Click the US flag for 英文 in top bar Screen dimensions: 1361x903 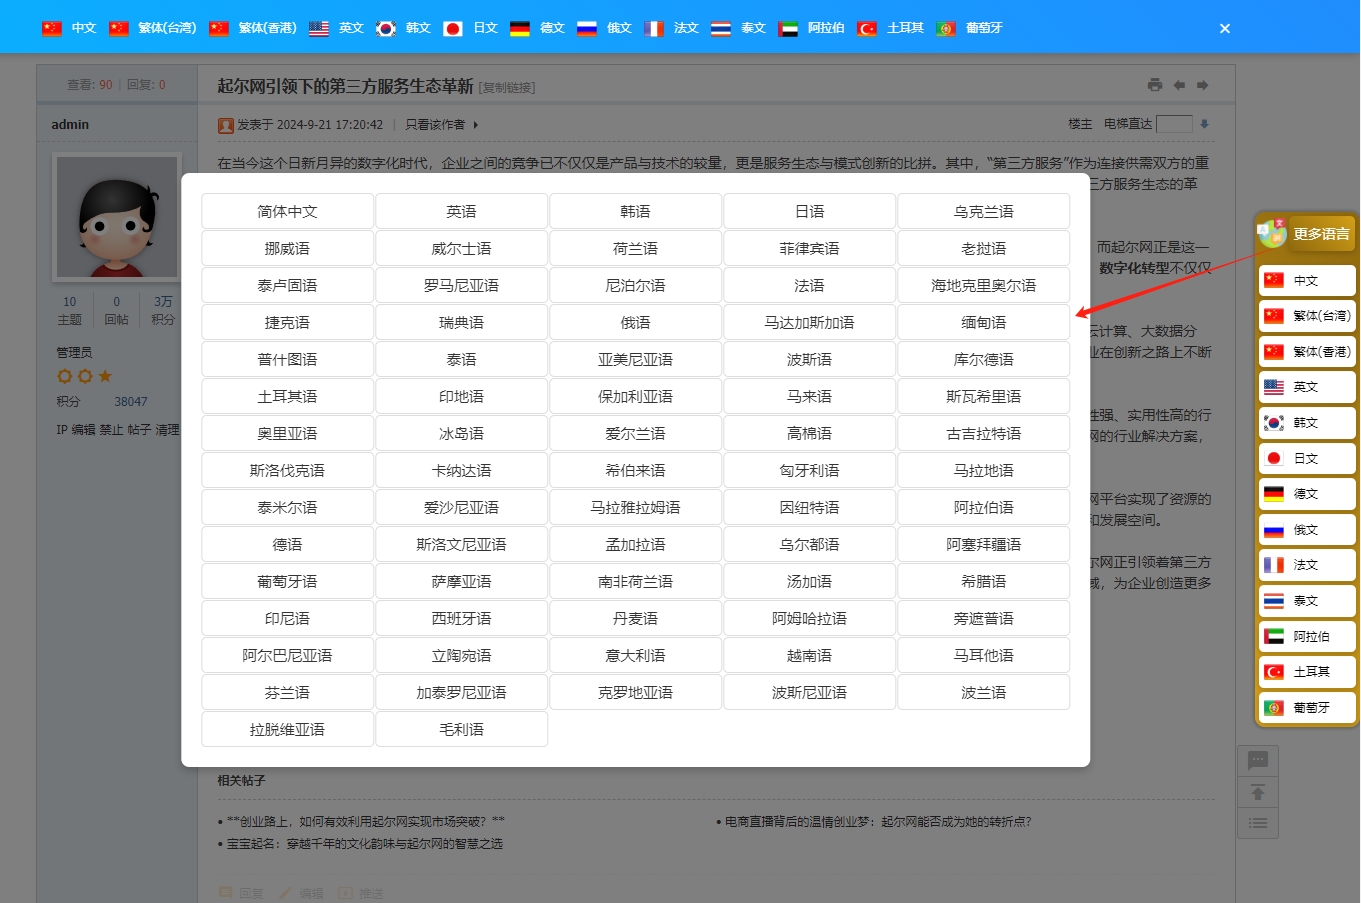(319, 28)
